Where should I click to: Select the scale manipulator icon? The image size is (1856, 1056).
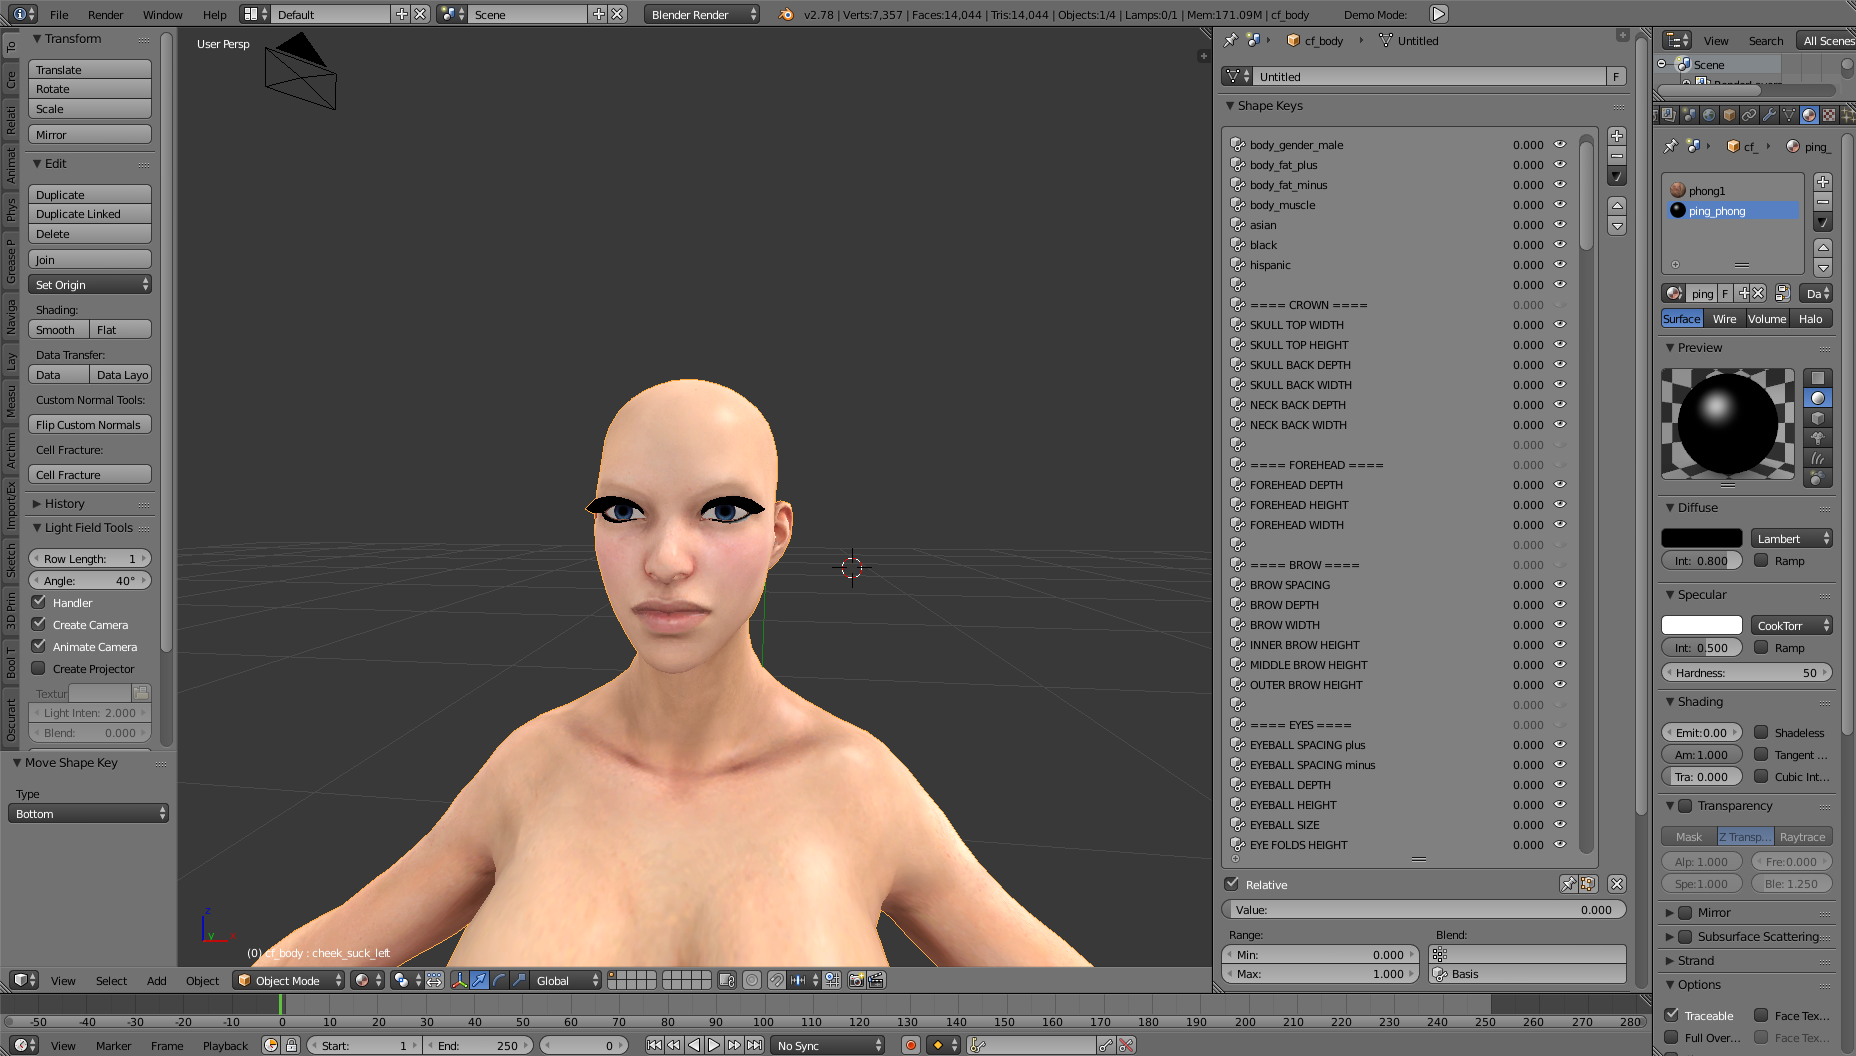tap(519, 980)
